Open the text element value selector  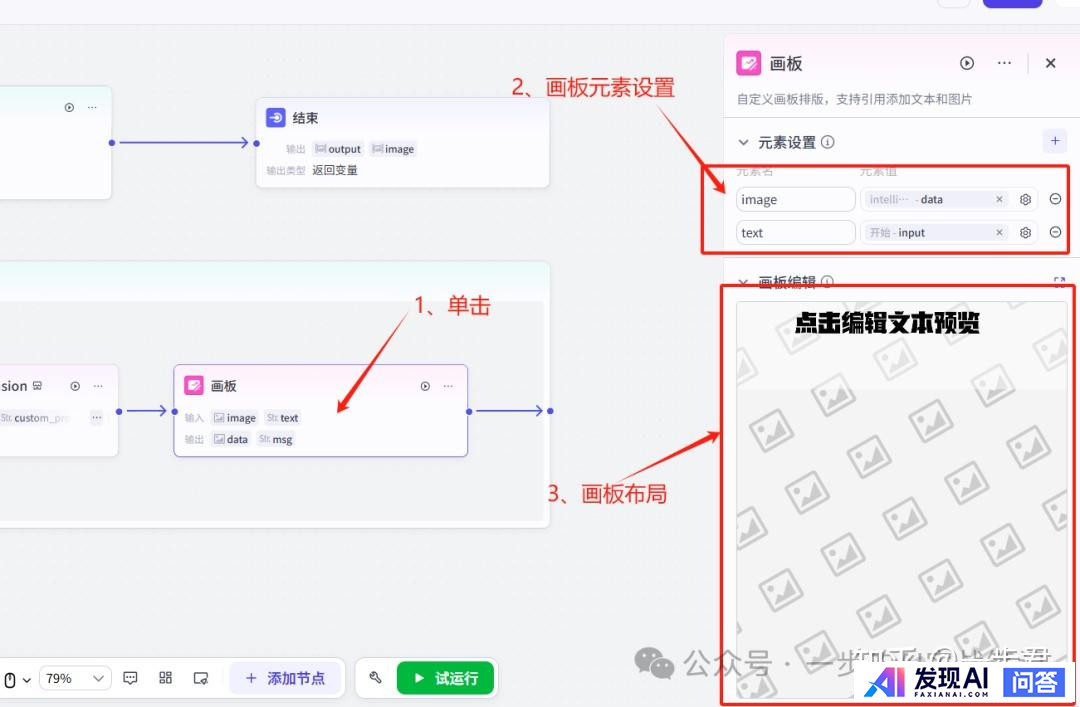click(x=935, y=232)
